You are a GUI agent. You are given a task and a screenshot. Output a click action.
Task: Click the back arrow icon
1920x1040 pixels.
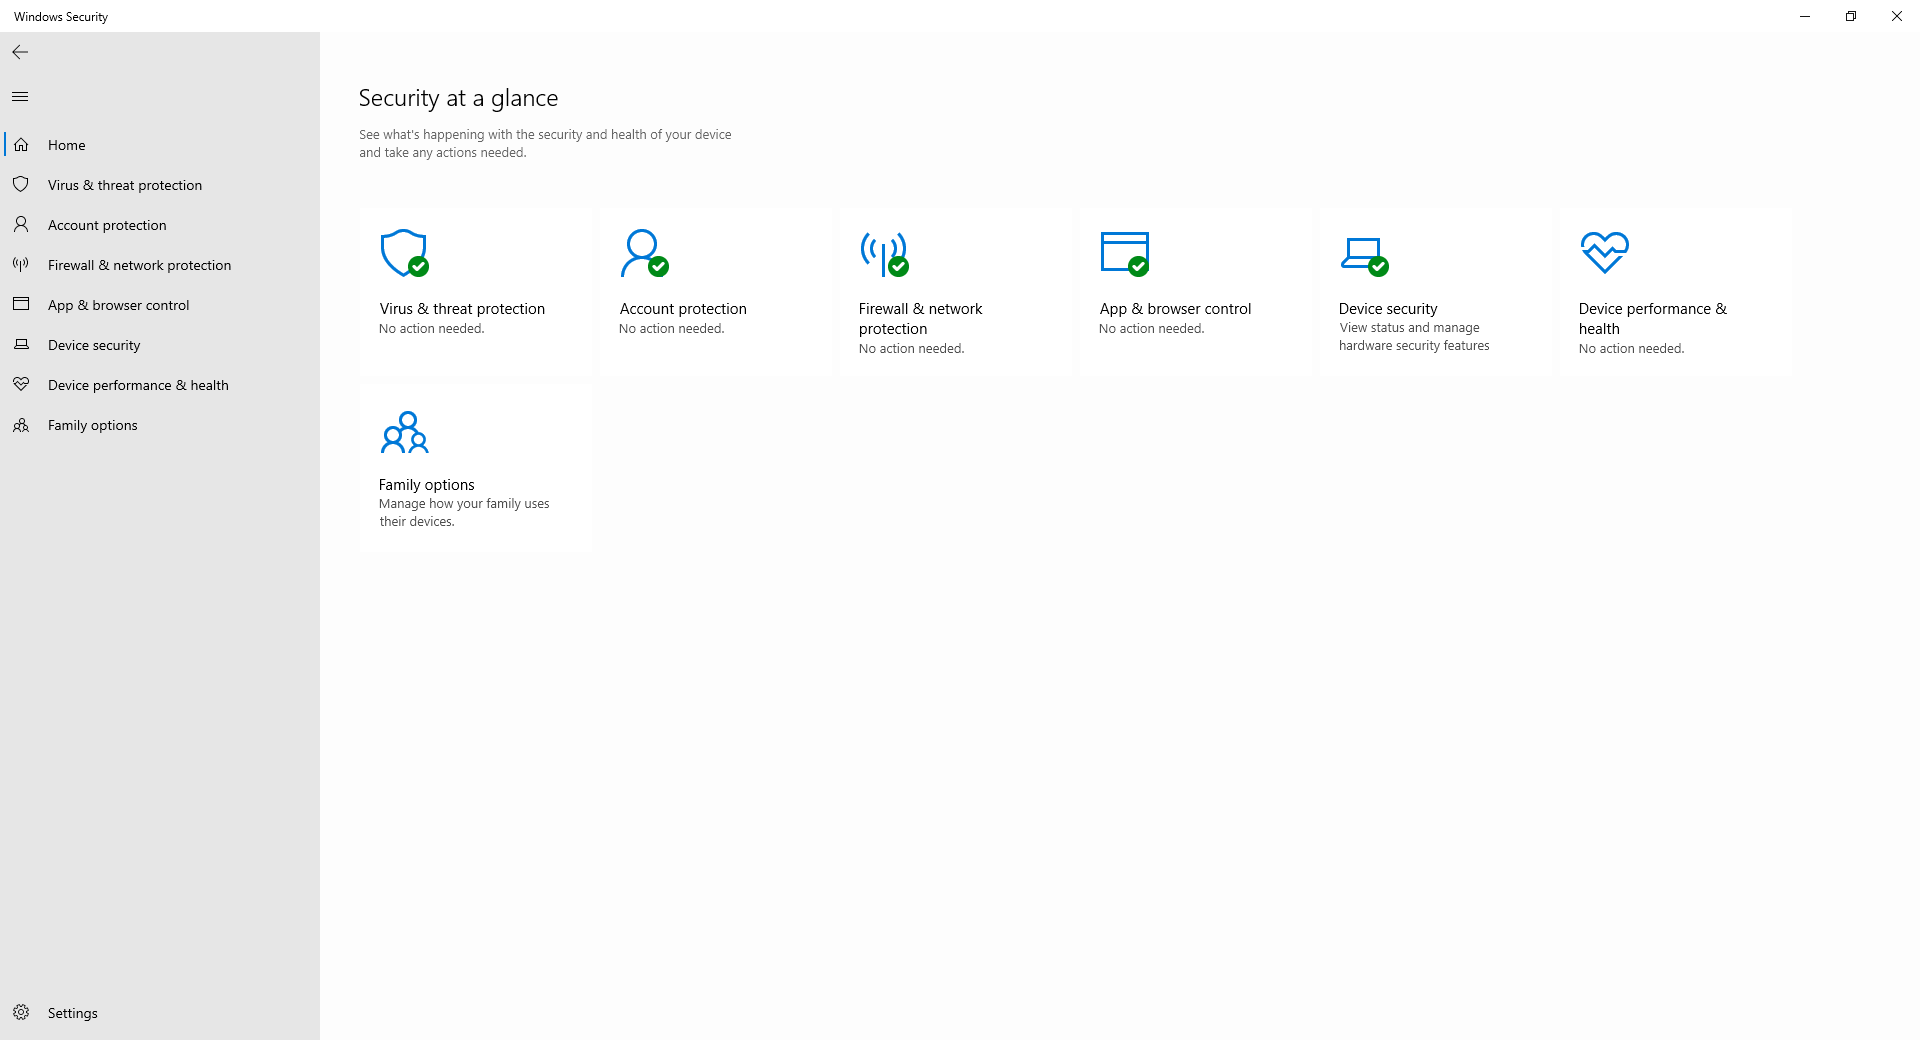(x=20, y=52)
